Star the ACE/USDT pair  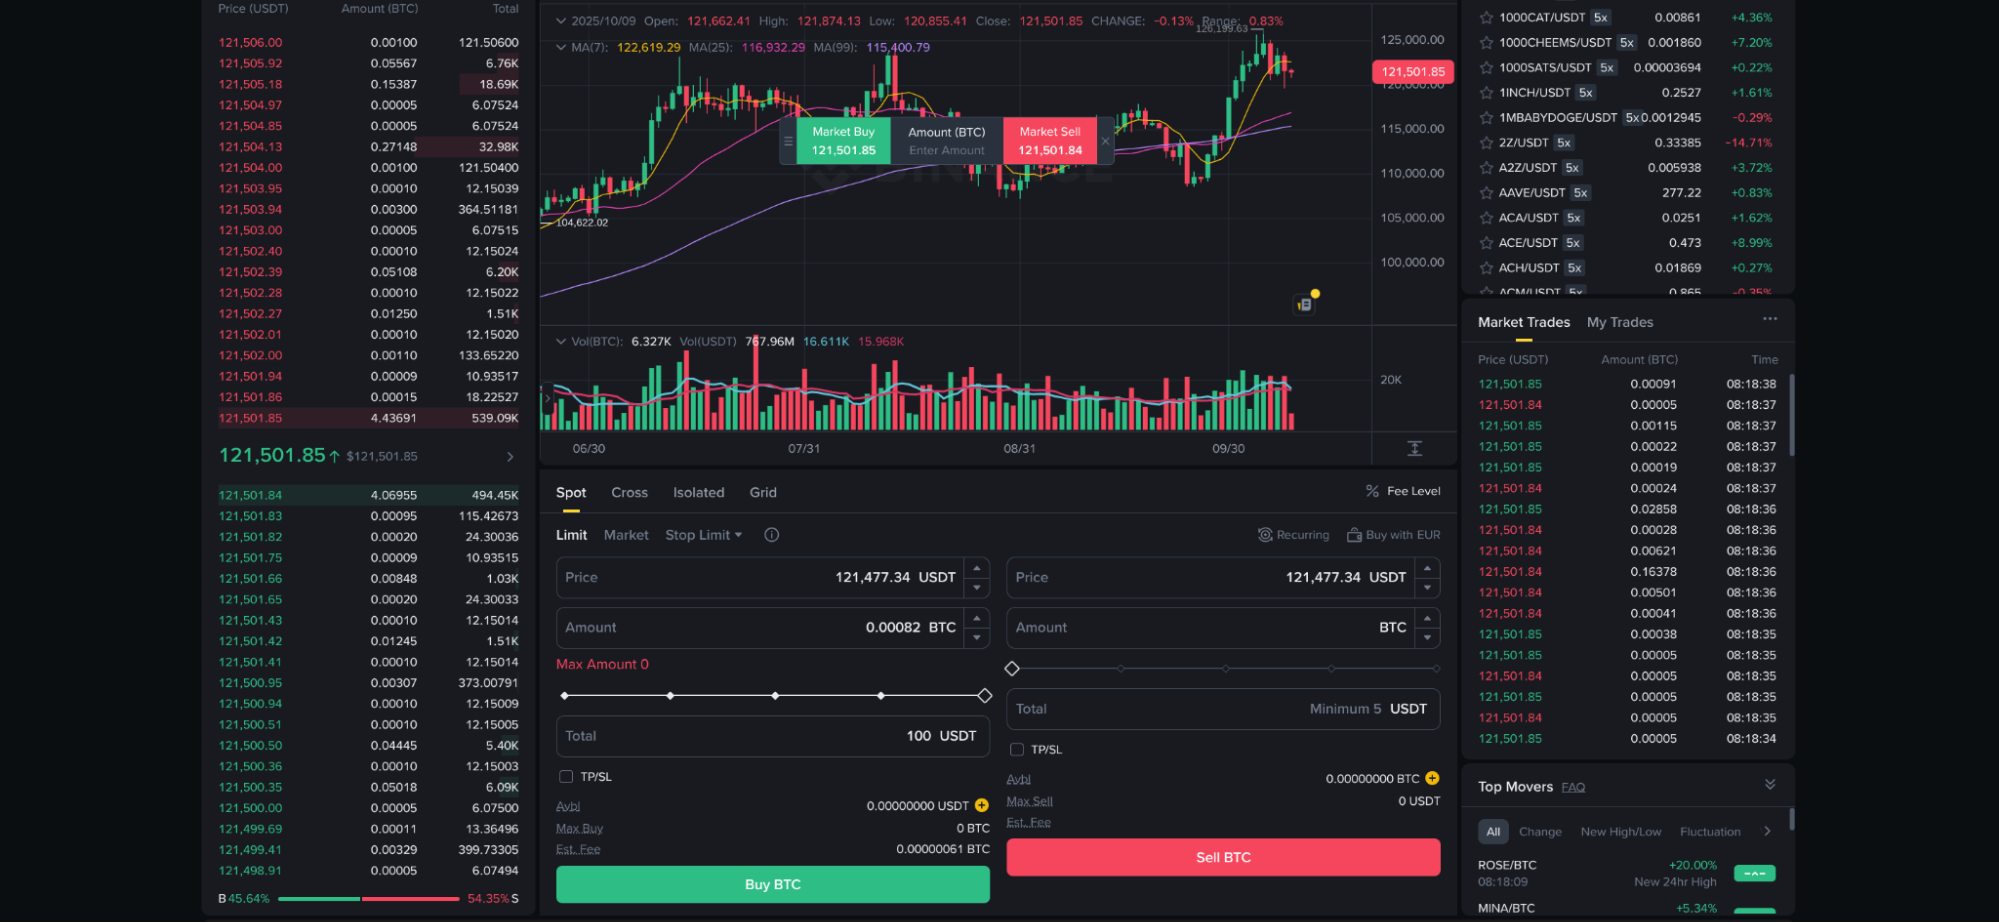pos(1486,242)
